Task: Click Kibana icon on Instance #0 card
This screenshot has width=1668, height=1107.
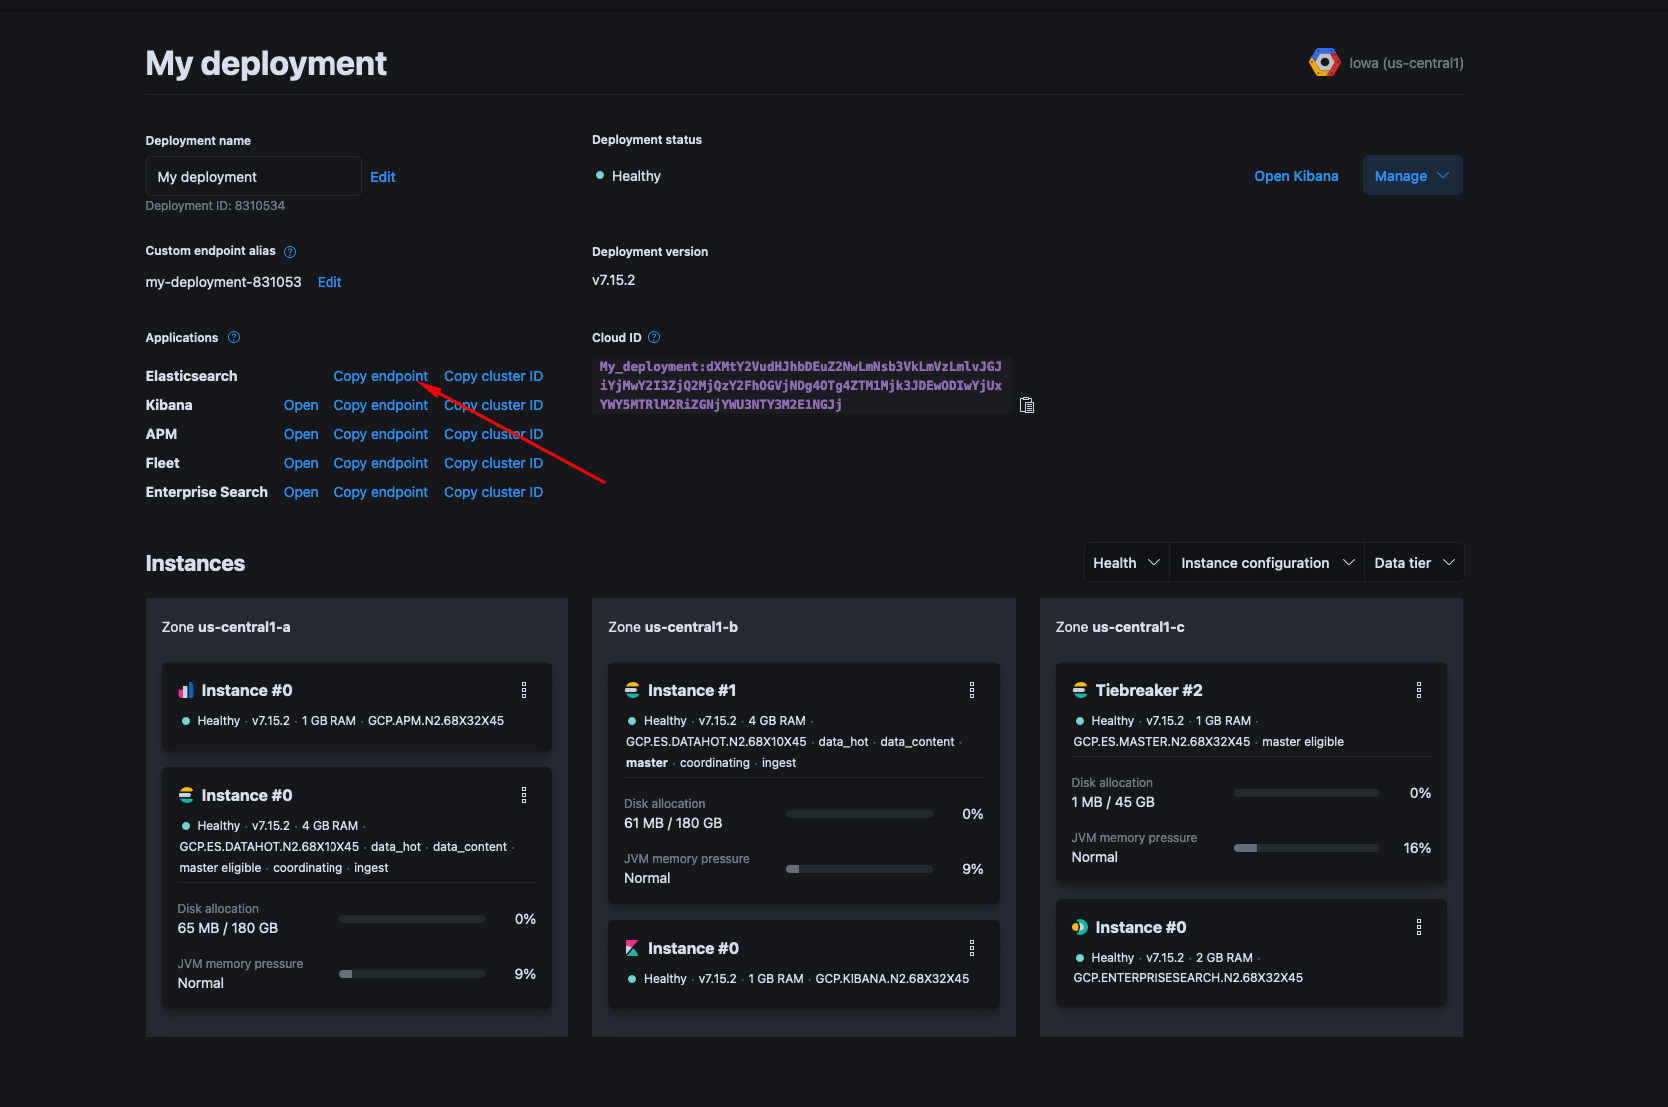Action: point(632,948)
